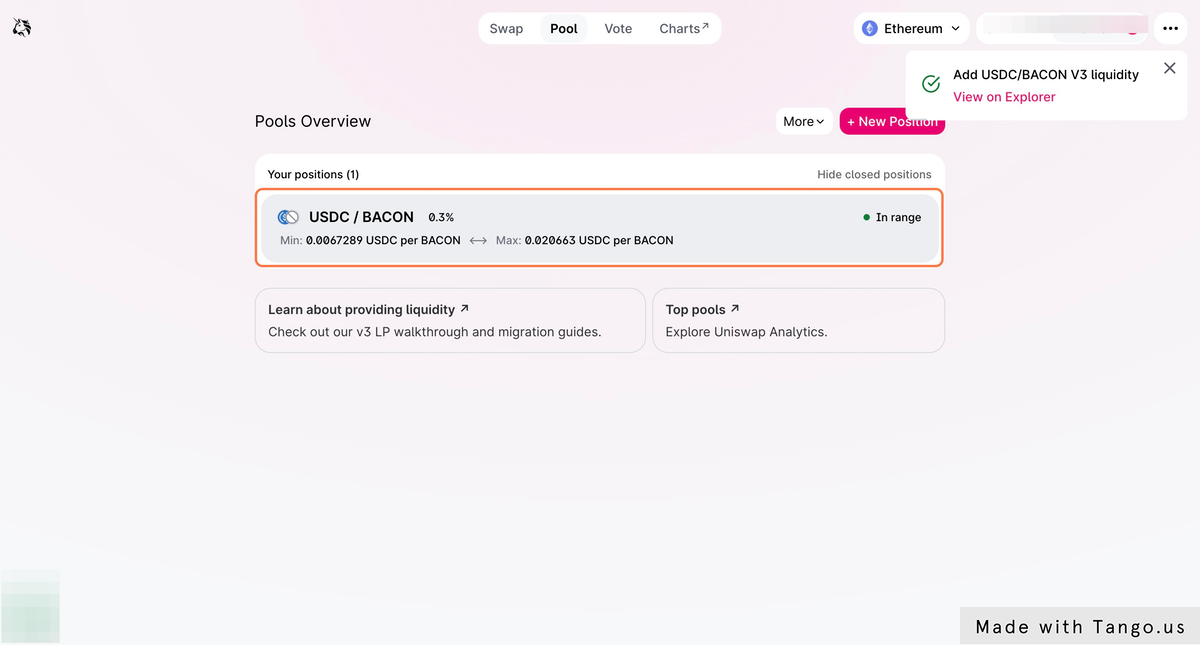This screenshot has width=1200, height=645.
Task: Click Explore Uniswap Analytics text
Action: pos(746,332)
